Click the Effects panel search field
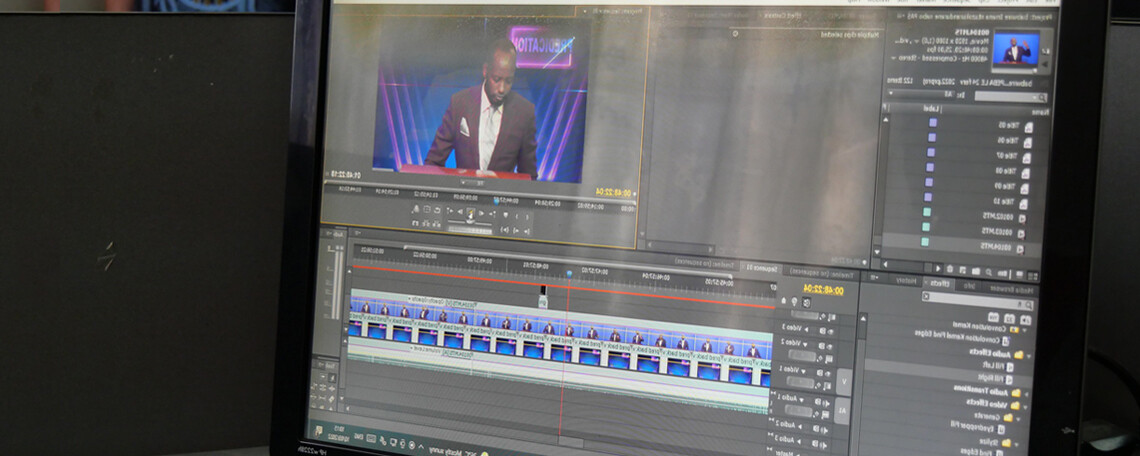The width and height of the screenshot is (1140, 456). click(x=978, y=300)
